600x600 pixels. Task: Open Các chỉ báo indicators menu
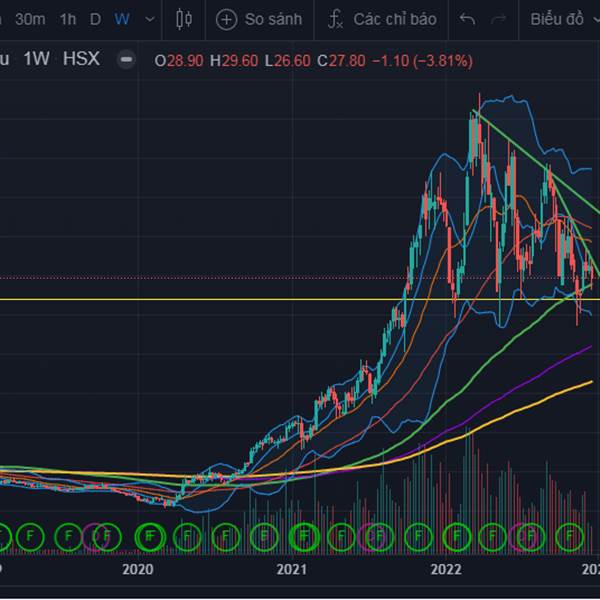click(x=382, y=19)
